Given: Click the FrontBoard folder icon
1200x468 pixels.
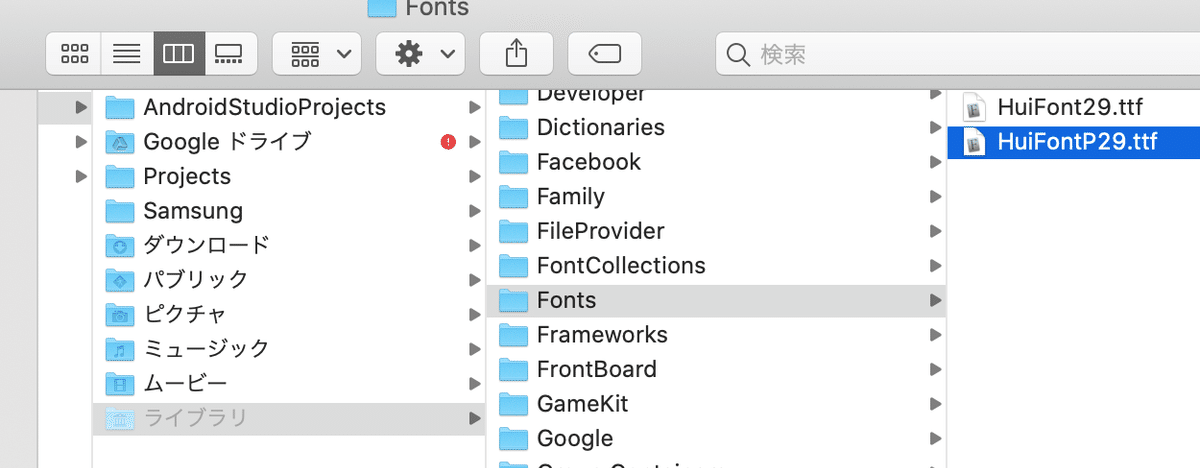Looking at the screenshot, I should tap(513, 369).
